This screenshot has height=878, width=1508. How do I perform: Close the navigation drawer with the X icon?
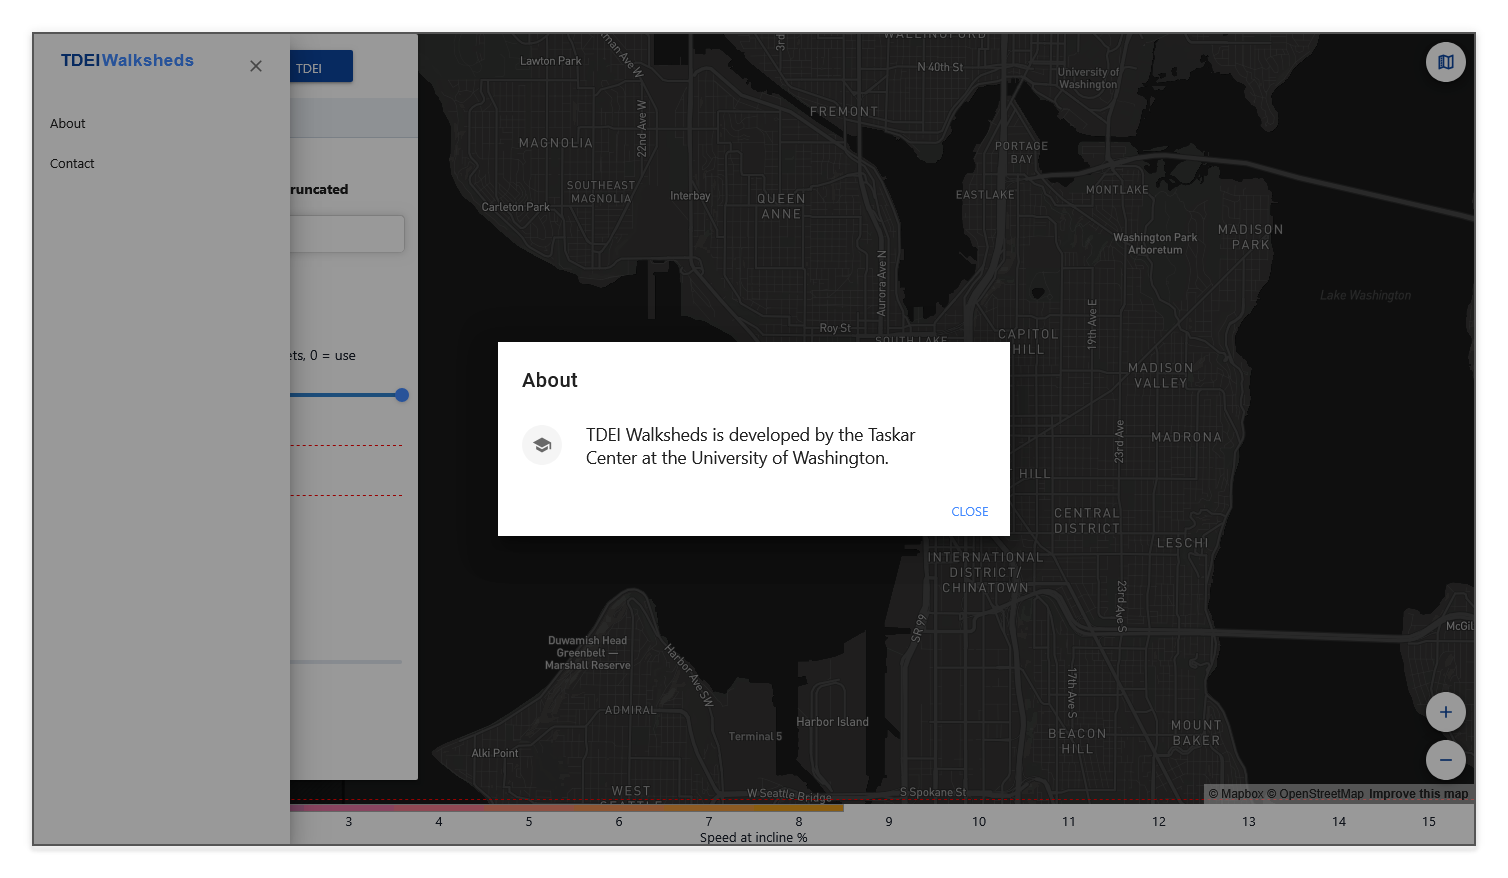[x=256, y=66]
